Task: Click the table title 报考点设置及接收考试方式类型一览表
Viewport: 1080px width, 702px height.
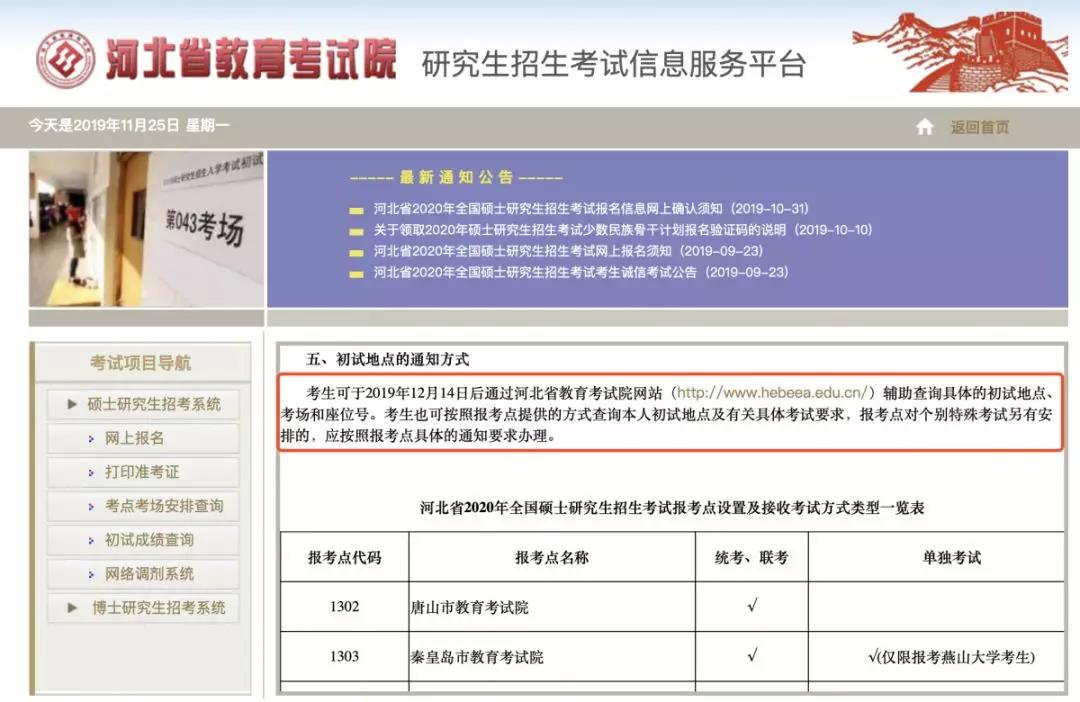Action: 672,508
